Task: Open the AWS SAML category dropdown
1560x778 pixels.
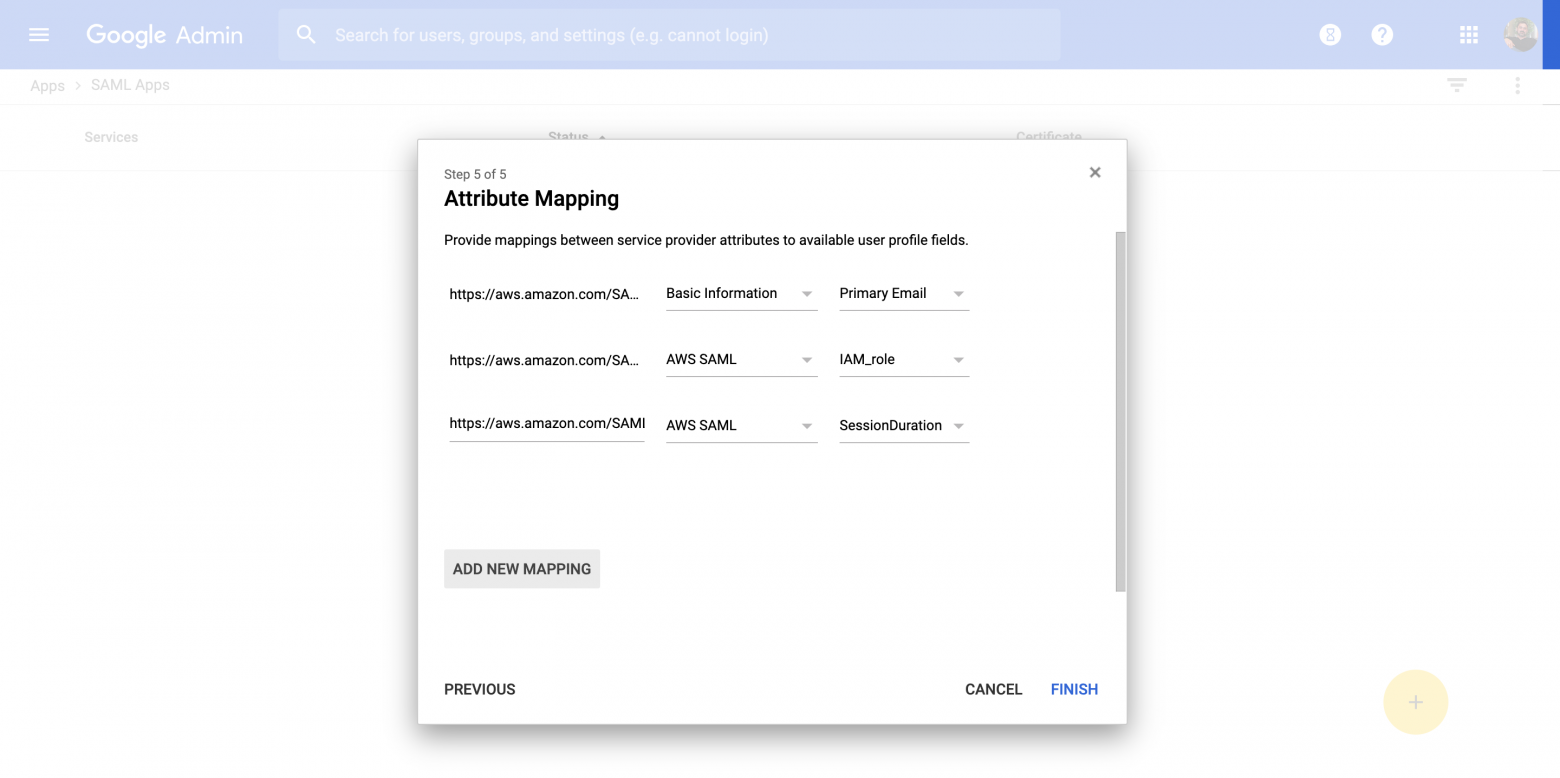Action: click(x=741, y=359)
